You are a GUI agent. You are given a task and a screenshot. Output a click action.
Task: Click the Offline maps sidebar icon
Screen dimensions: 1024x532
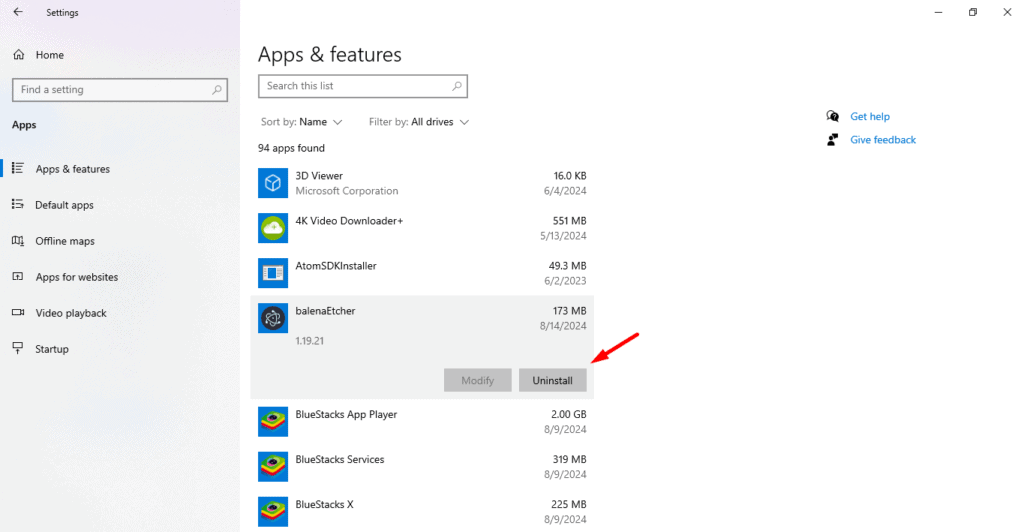(x=18, y=241)
